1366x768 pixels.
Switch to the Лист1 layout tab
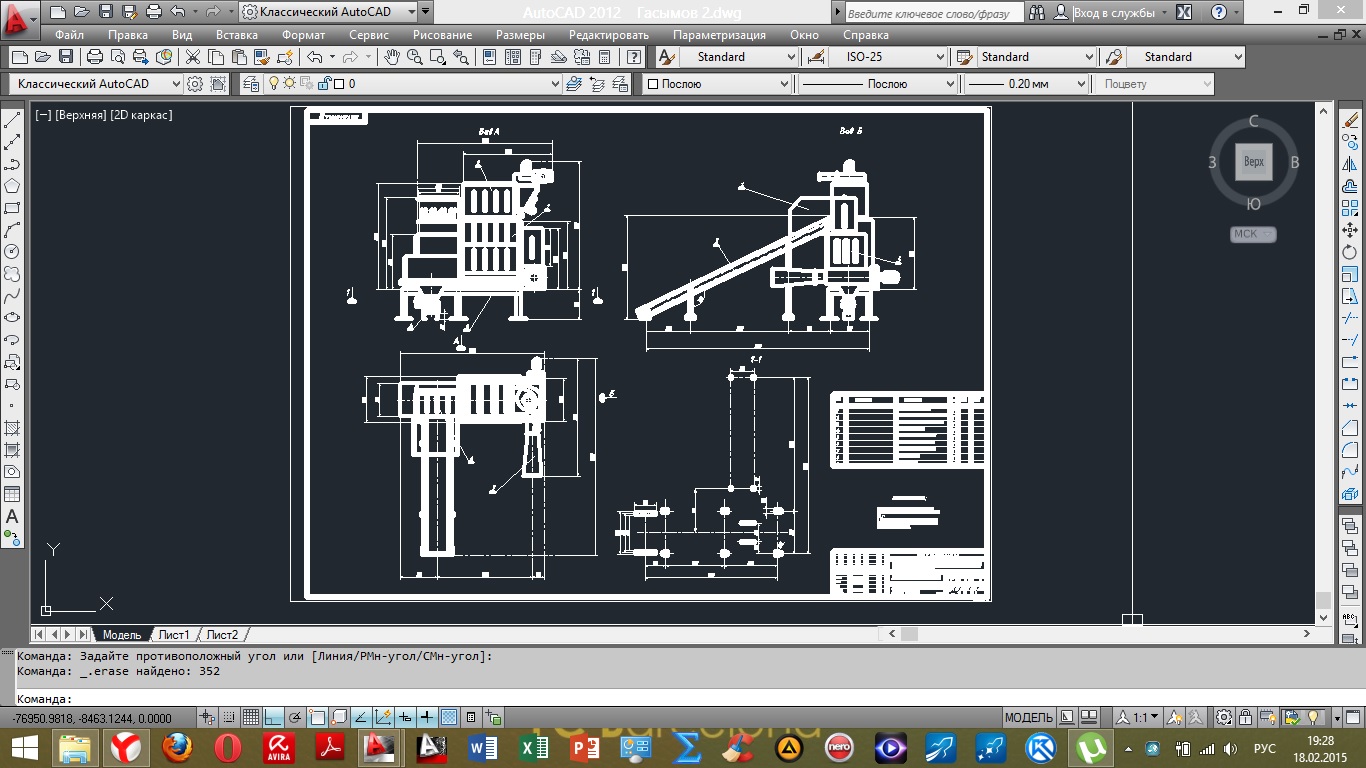coord(173,634)
